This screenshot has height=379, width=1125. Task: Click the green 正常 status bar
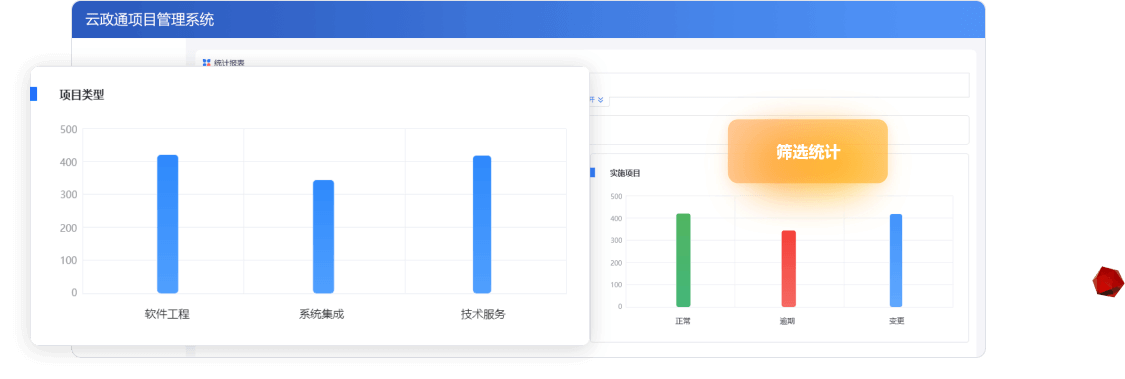[683, 260]
